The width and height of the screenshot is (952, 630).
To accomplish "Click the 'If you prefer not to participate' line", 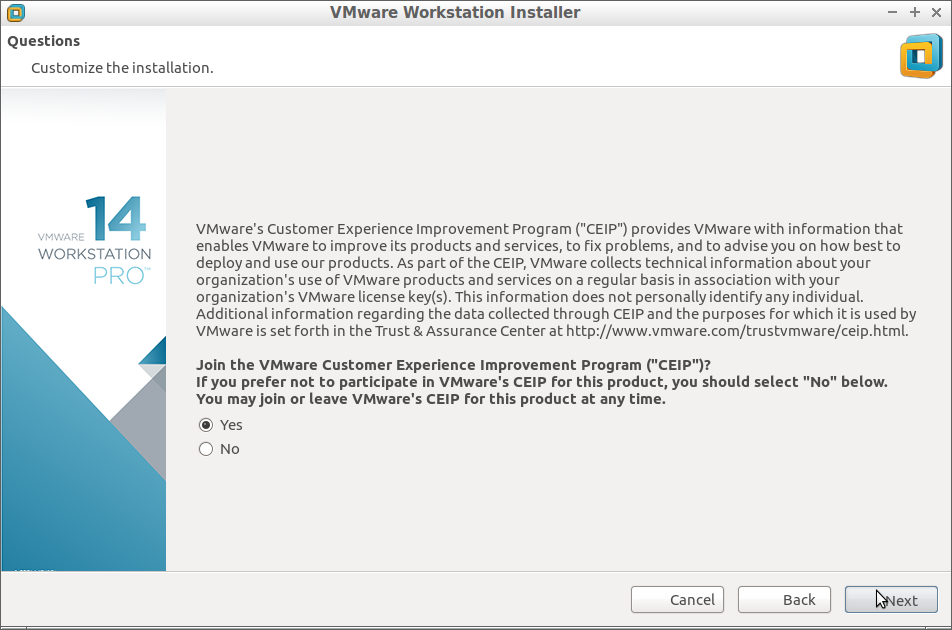I will click(542, 382).
